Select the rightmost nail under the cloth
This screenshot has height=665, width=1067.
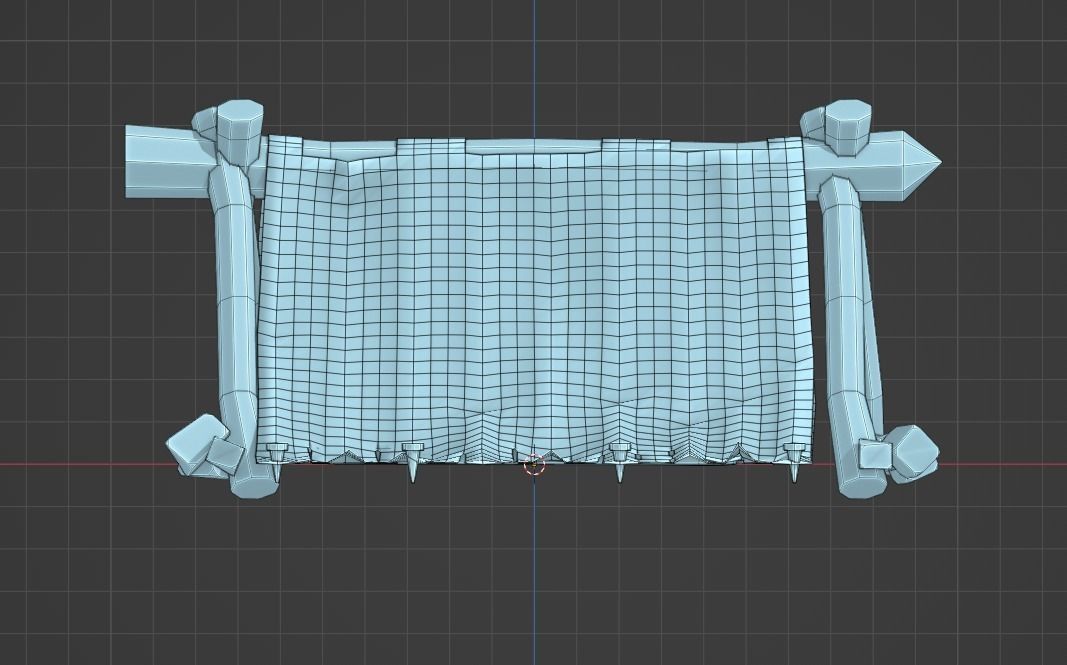tap(795, 462)
